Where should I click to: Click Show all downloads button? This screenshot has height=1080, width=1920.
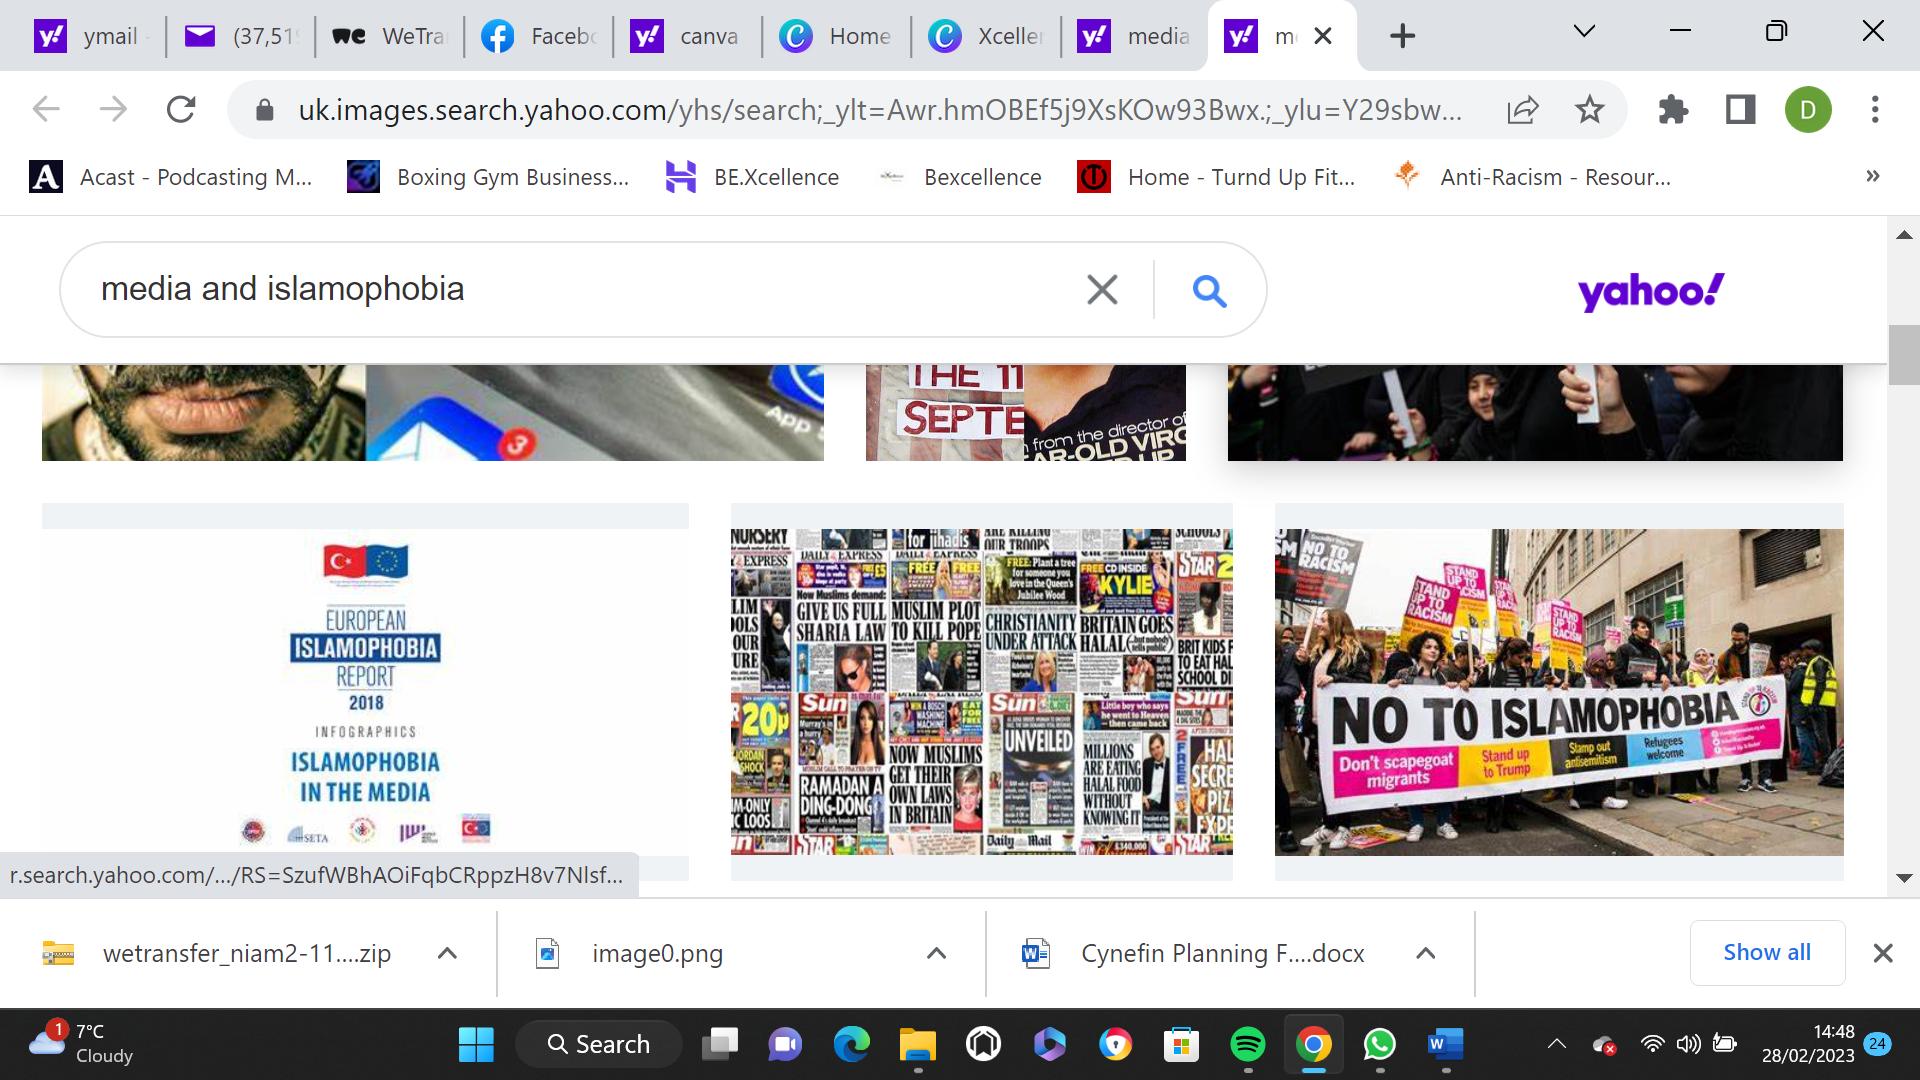1766,952
